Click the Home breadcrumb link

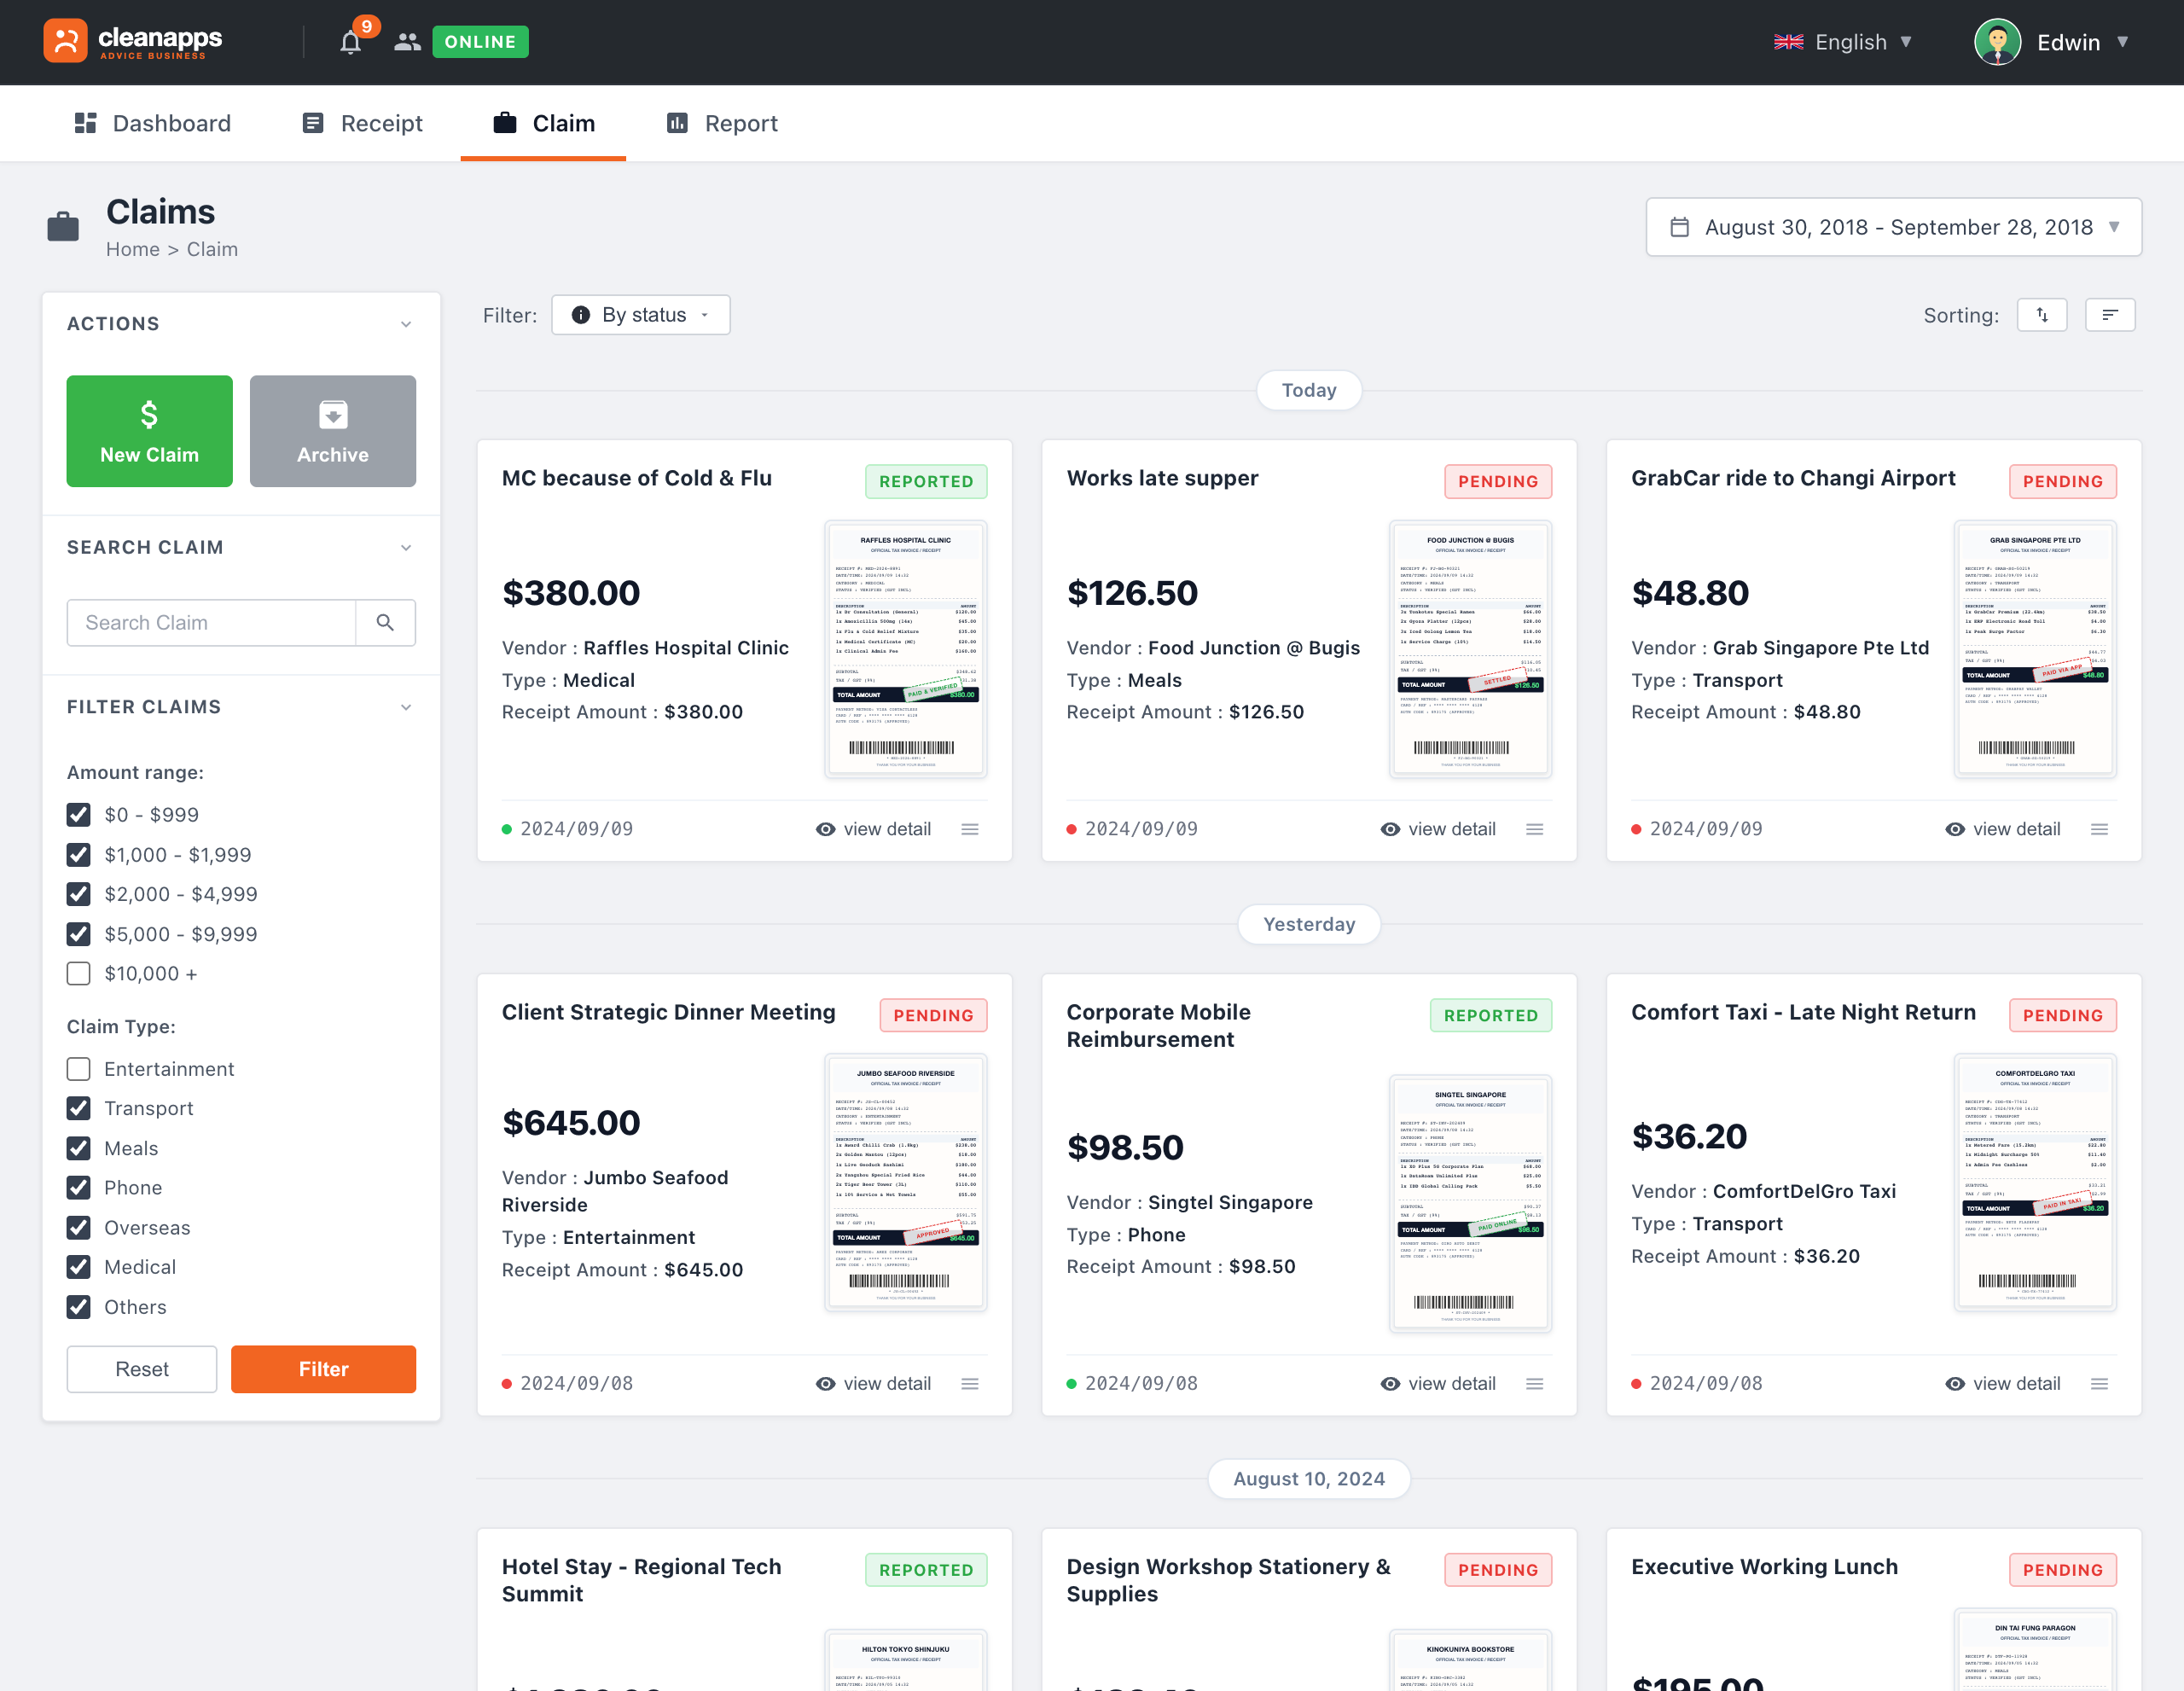133,249
